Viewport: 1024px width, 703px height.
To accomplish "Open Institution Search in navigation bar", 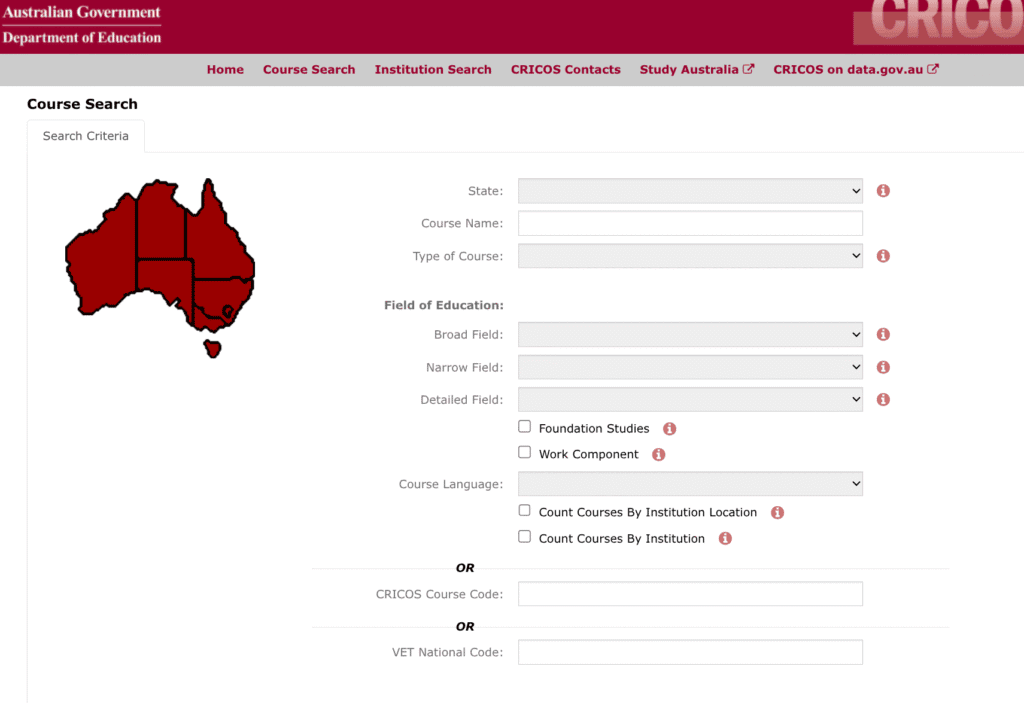I will 433,69.
